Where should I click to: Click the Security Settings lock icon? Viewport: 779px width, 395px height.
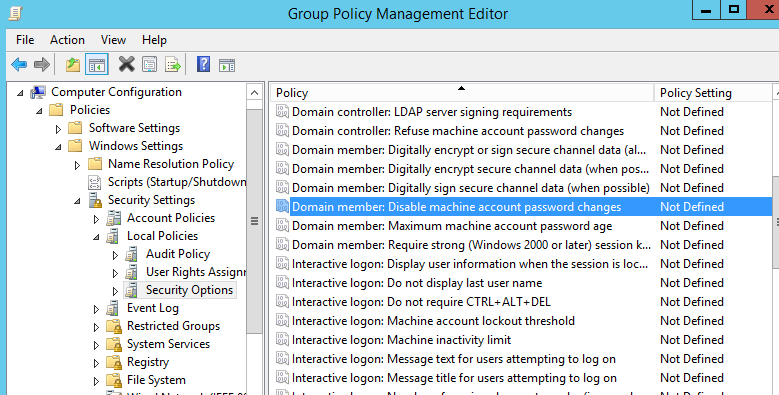(95, 200)
